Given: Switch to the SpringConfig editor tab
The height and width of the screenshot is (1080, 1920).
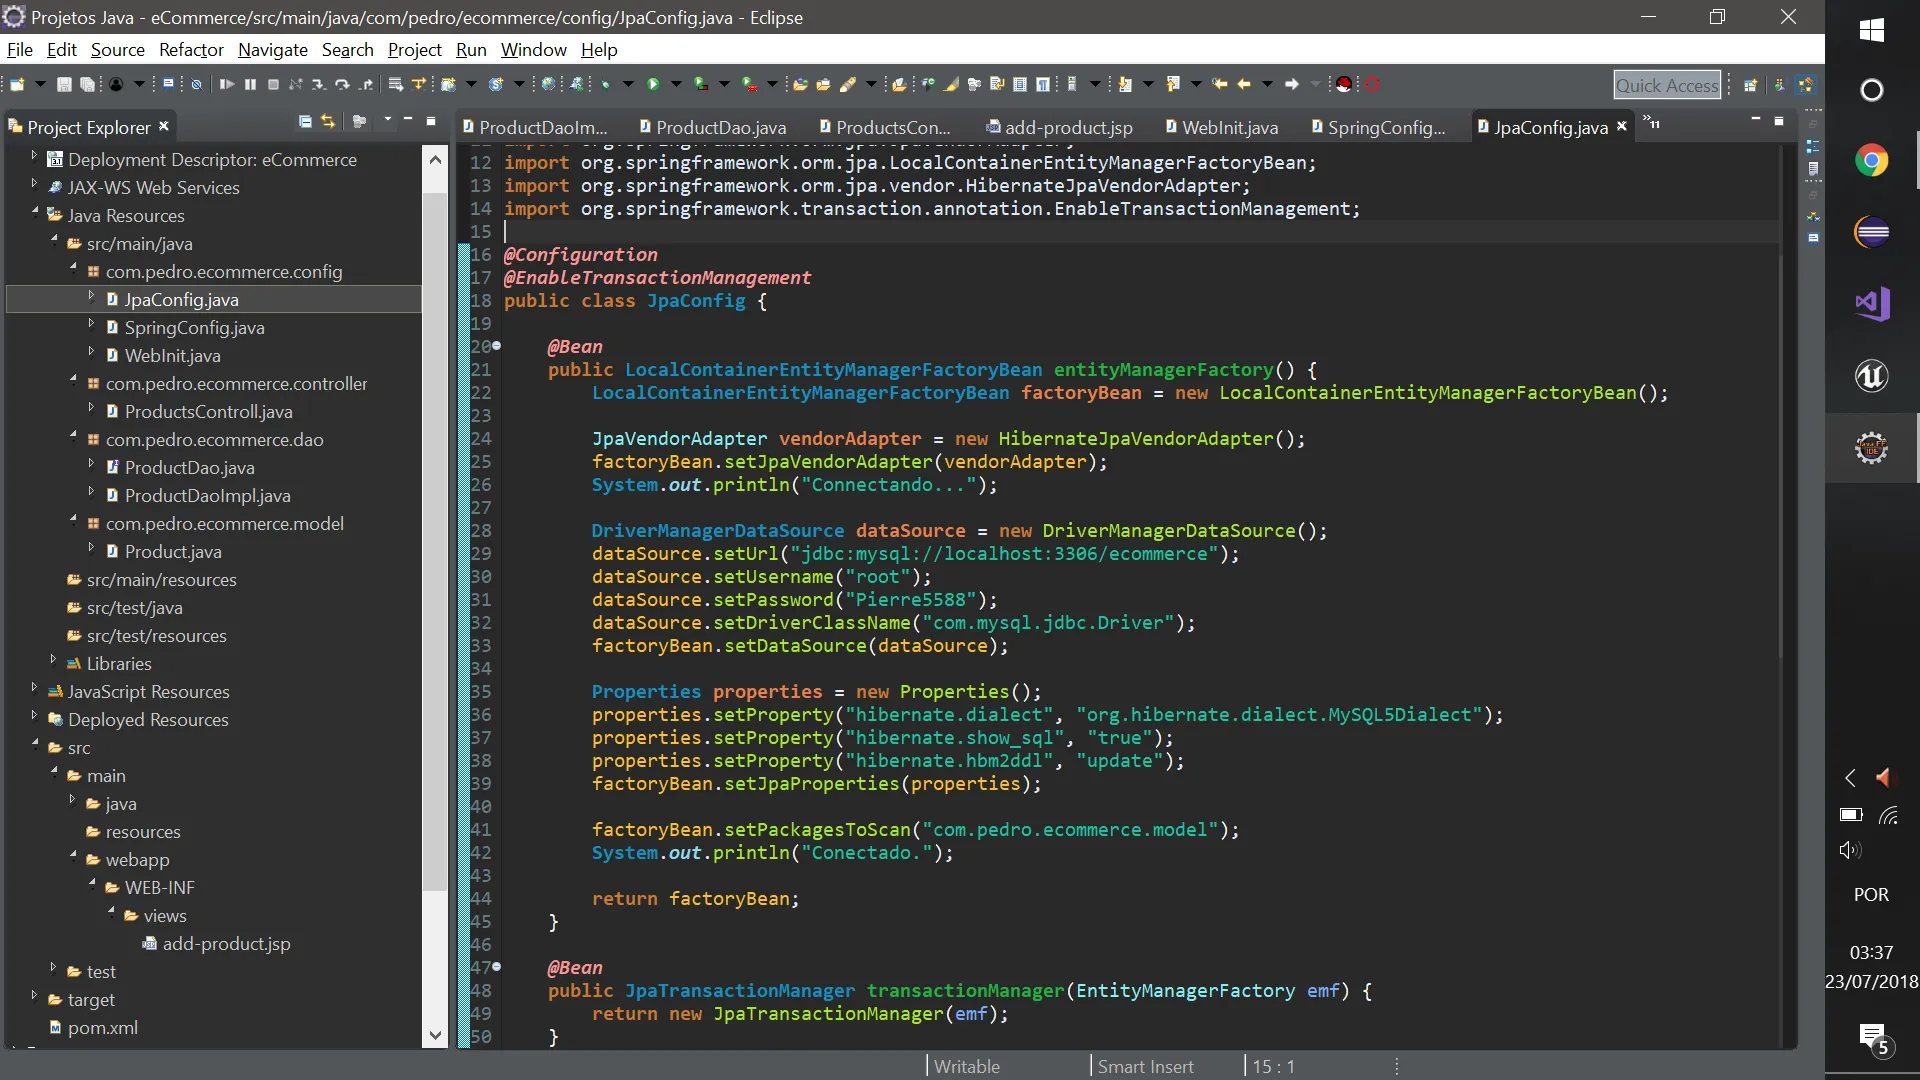Looking at the screenshot, I should pyautogui.click(x=1385, y=127).
